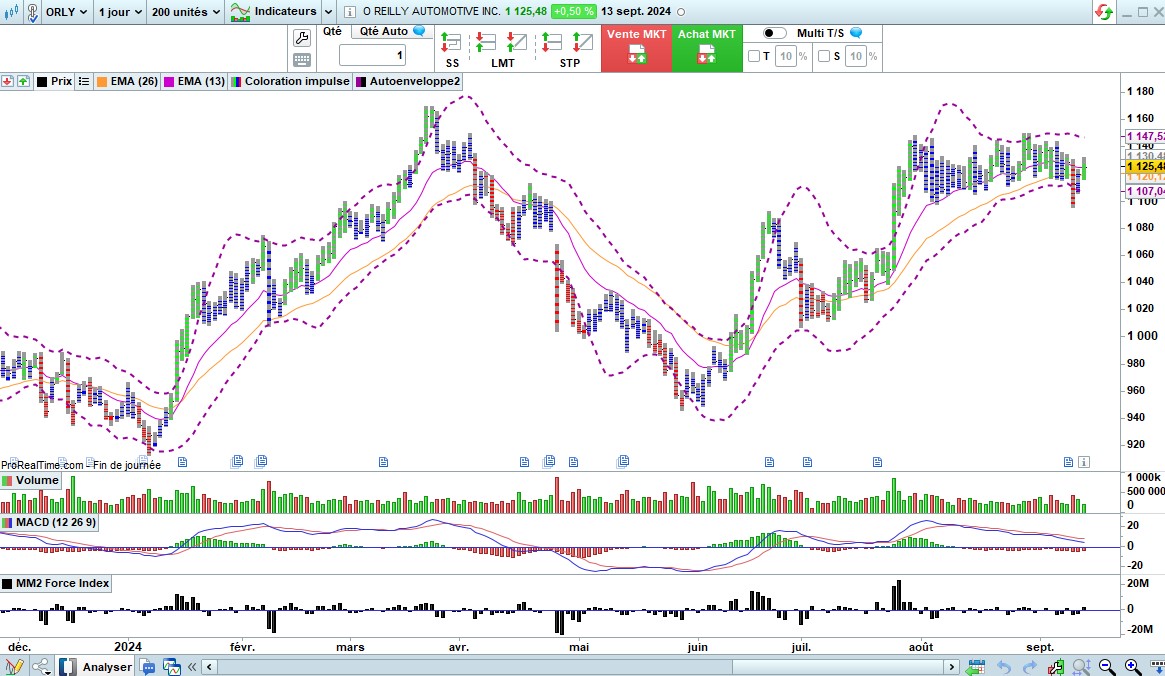
Task: Open trading settings with the wrench icon
Action: pos(302,38)
